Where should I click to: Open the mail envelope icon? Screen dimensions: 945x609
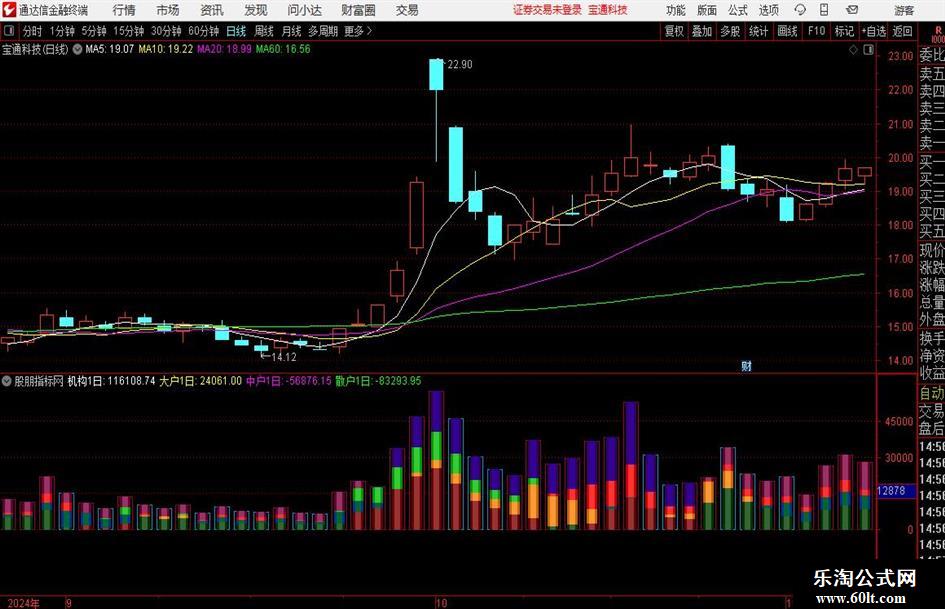tap(852, 10)
